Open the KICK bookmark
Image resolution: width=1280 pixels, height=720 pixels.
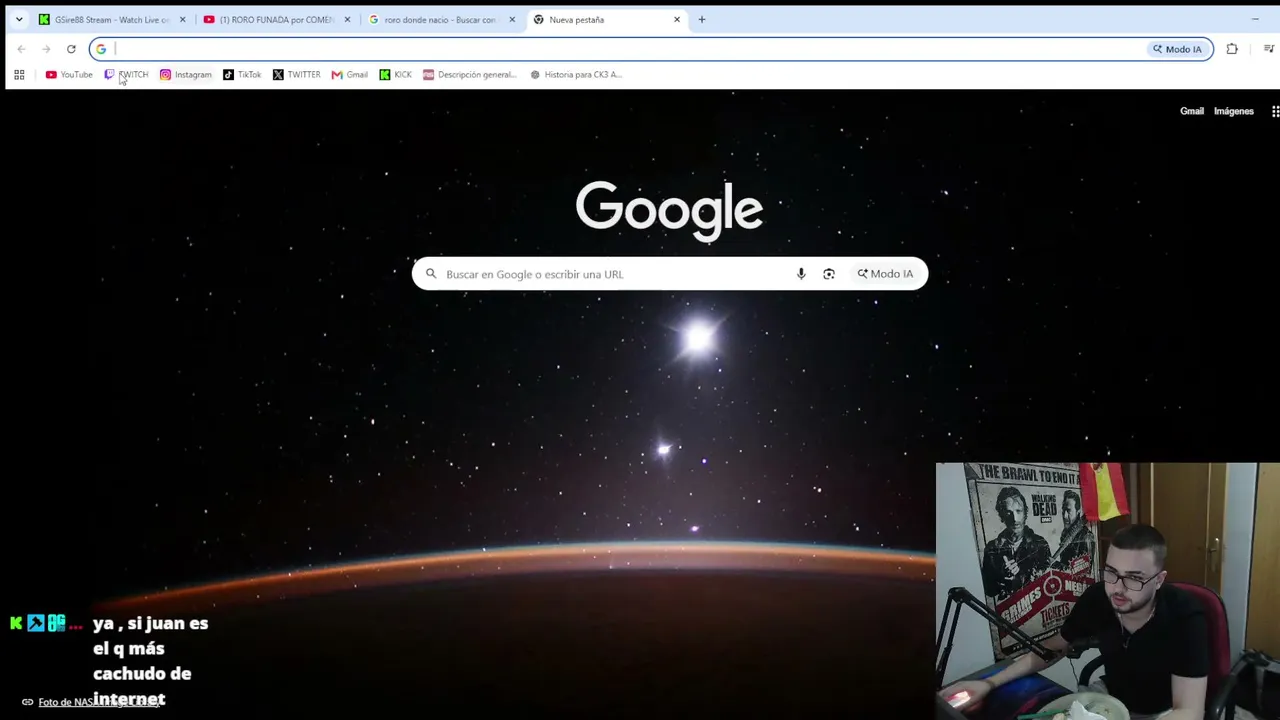click(x=395, y=75)
